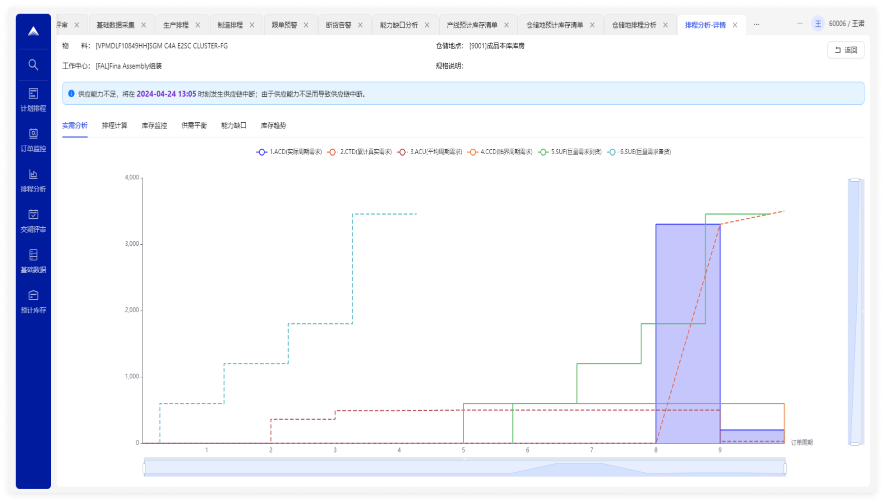883x503 pixels.
Task: Close the 断货告警 tab
Action: (360, 25)
